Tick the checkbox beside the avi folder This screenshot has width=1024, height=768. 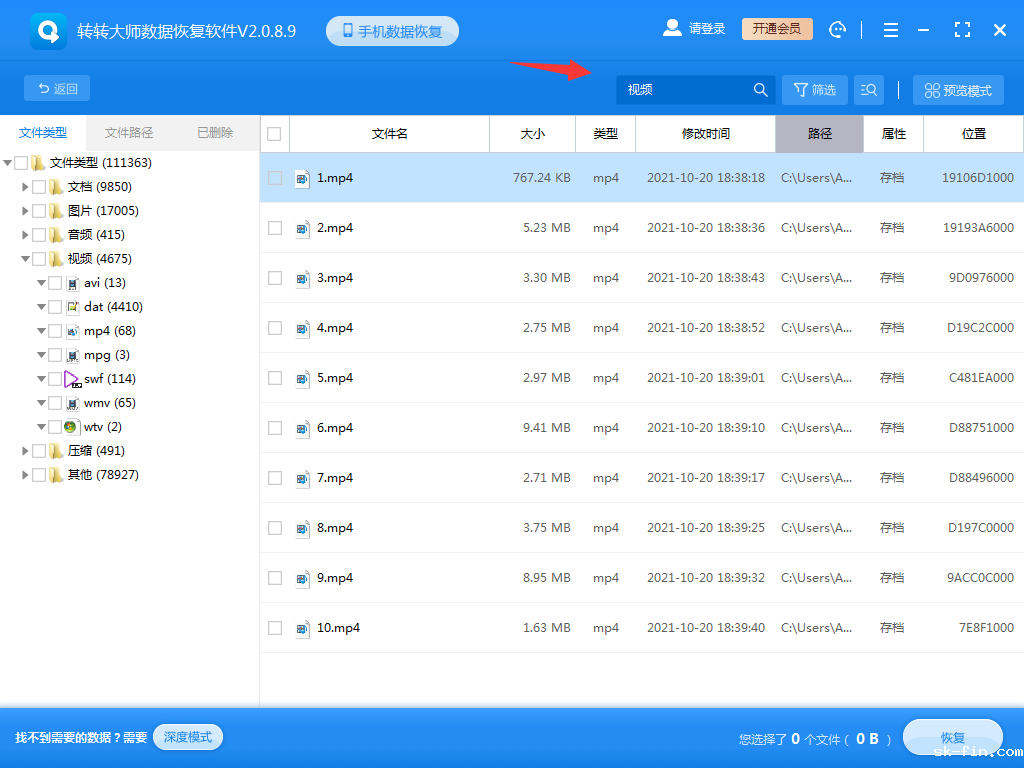pos(55,282)
